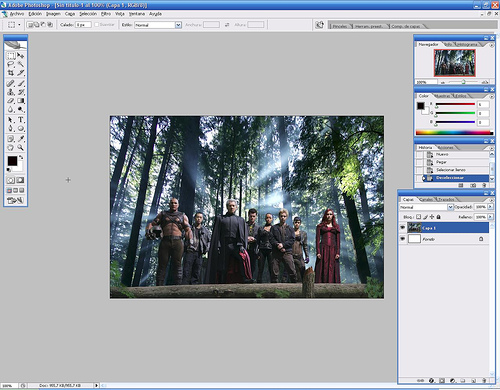Screen dimensions: 500x390
Task: Open the Estilo dropdown in options bar
Action: click(x=178, y=25)
